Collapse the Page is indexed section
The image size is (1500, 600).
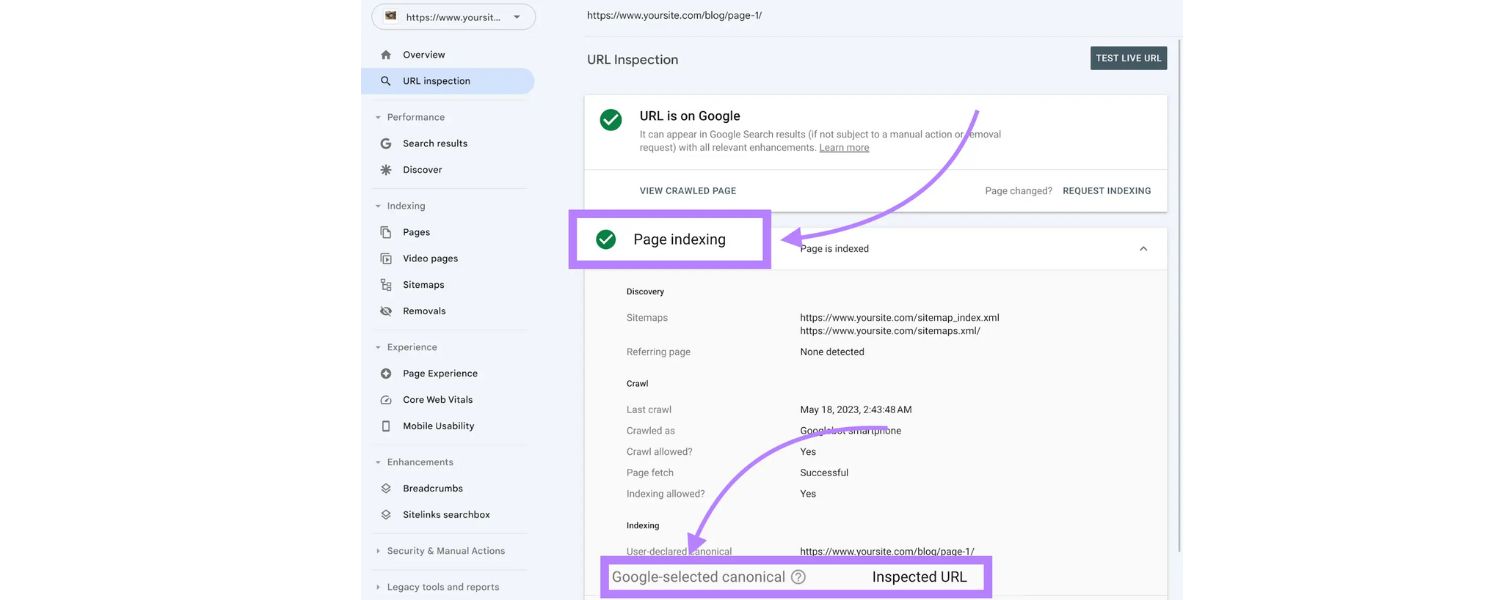coord(1142,248)
